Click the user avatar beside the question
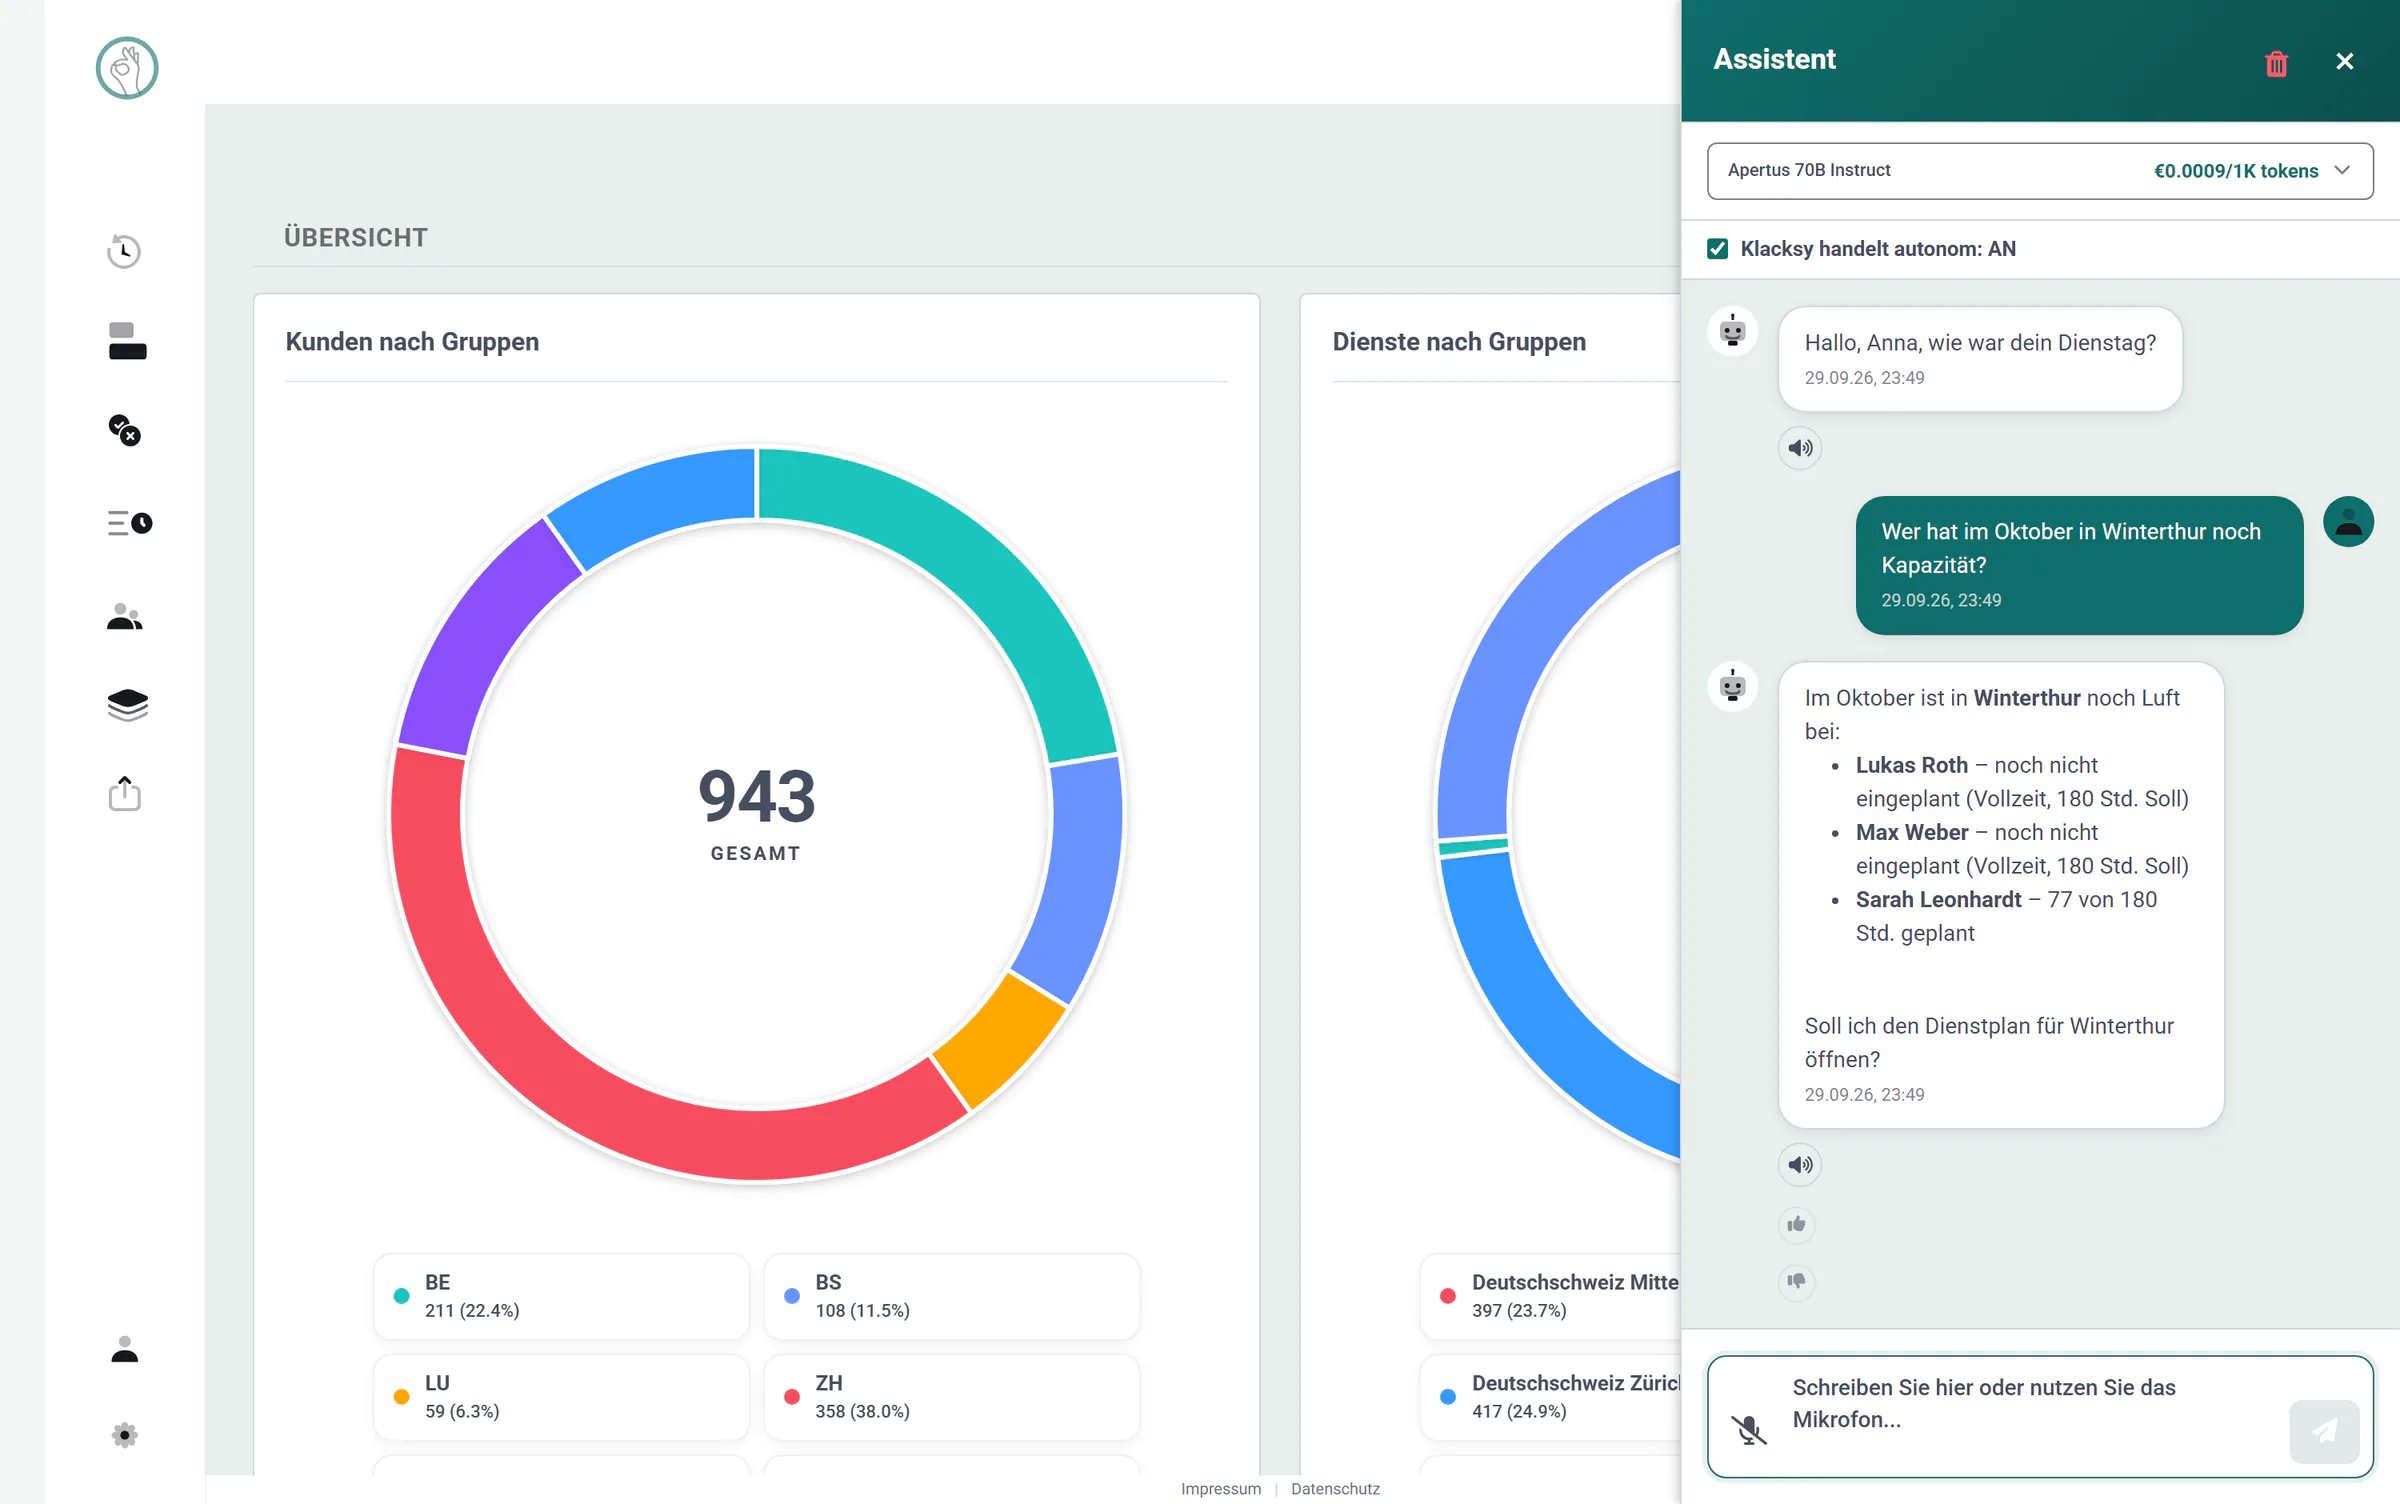The width and height of the screenshot is (2400, 1504). point(2348,522)
